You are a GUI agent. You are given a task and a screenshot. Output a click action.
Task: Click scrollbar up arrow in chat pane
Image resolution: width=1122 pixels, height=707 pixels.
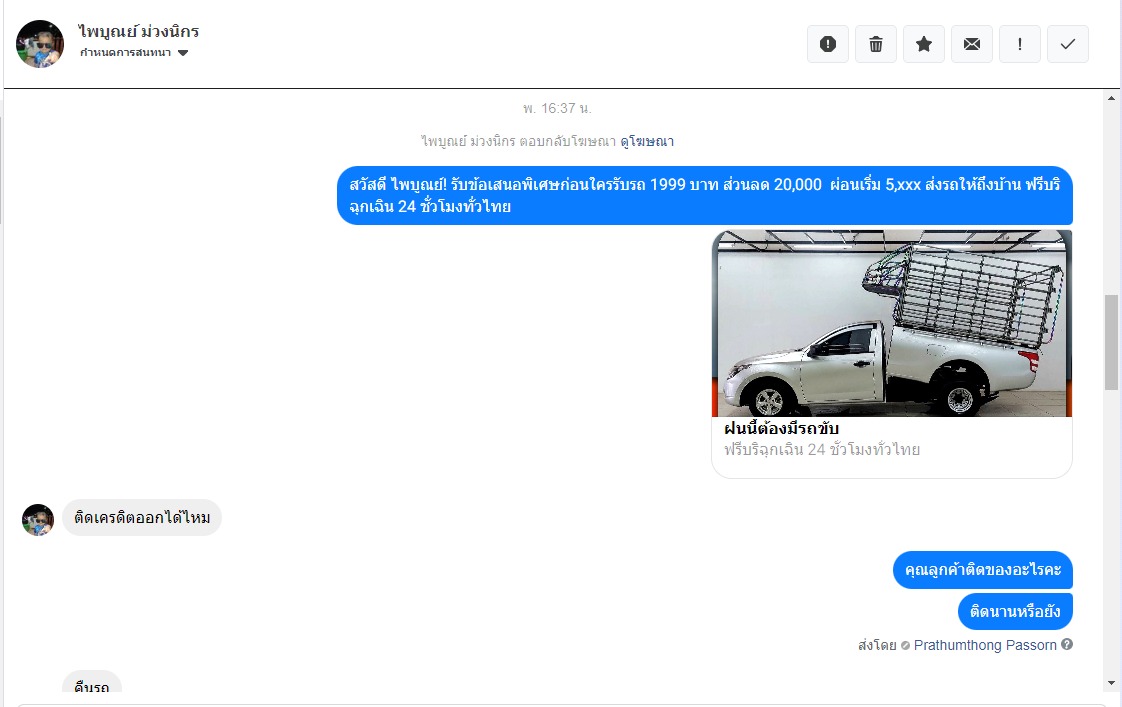1111,99
